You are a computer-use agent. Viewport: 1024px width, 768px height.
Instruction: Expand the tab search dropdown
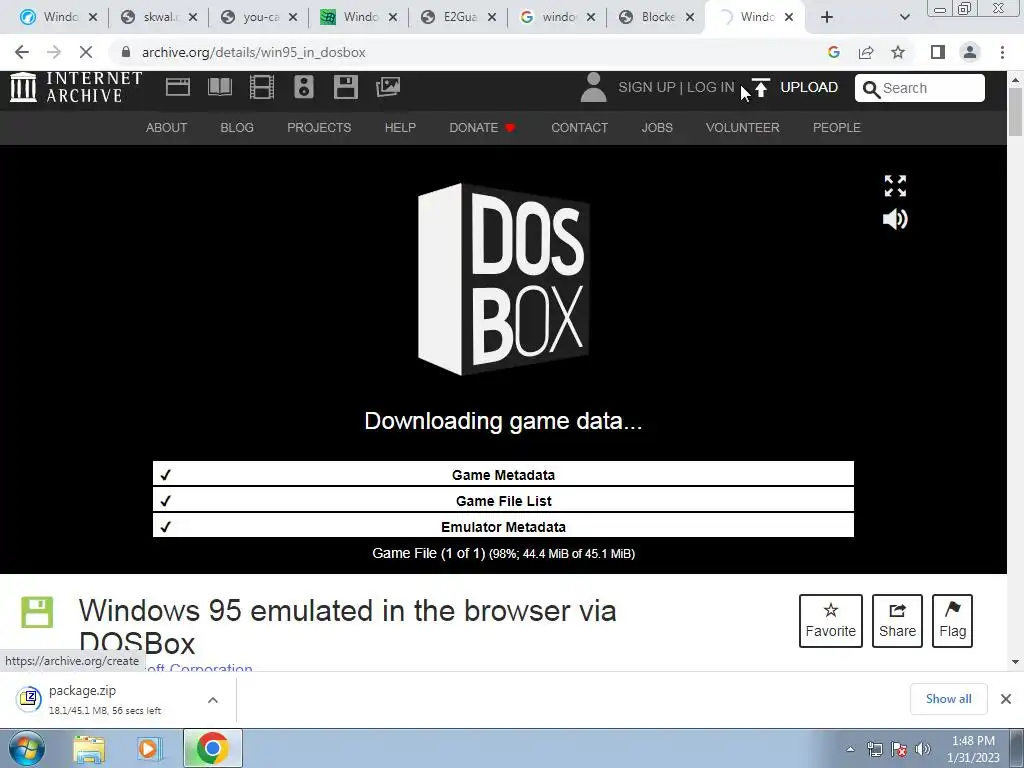coord(904,17)
